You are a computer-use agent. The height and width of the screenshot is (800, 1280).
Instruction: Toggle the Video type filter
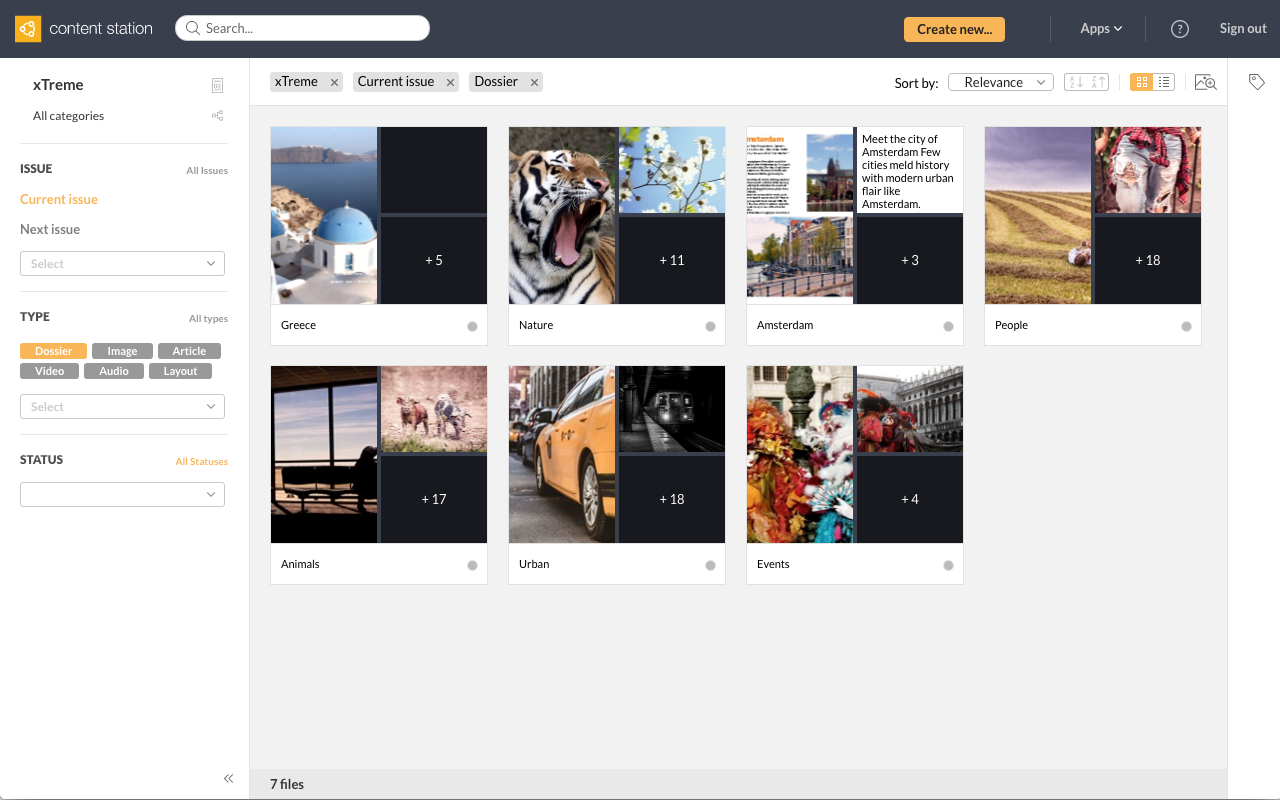tap(49, 370)
